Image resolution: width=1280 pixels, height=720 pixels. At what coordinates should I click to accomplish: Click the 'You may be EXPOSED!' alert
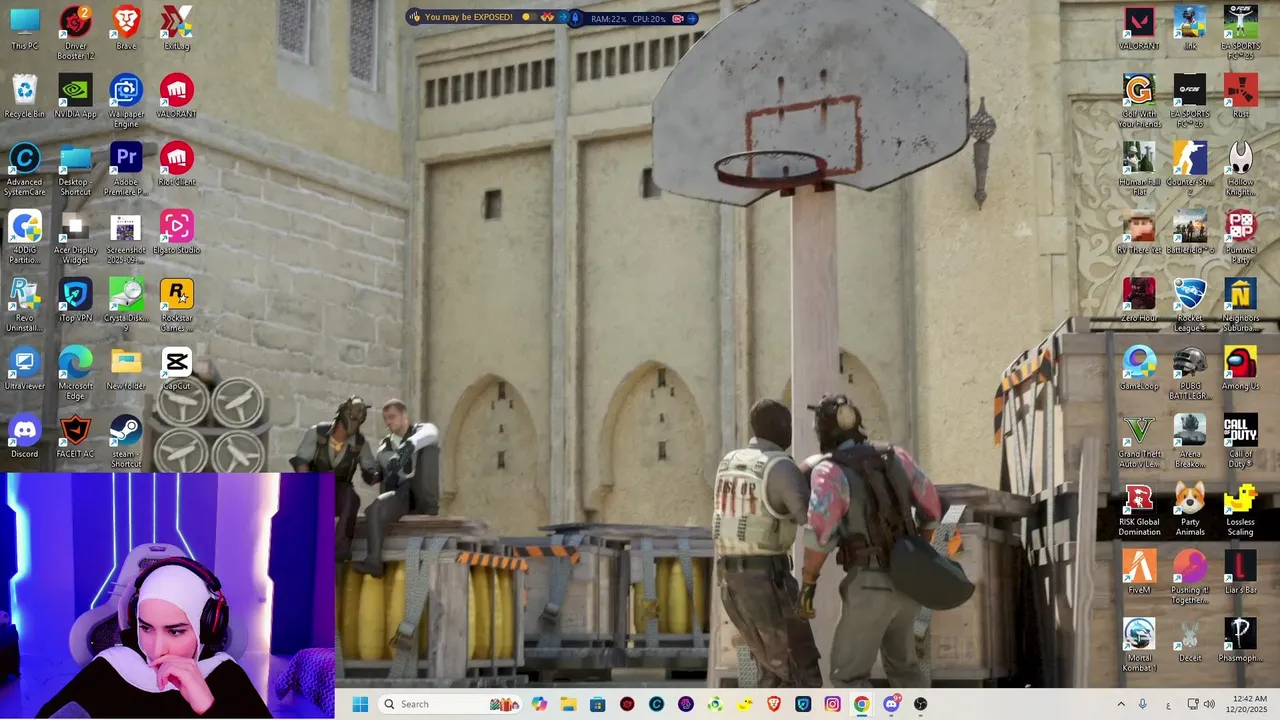click(x=468, y=17)
